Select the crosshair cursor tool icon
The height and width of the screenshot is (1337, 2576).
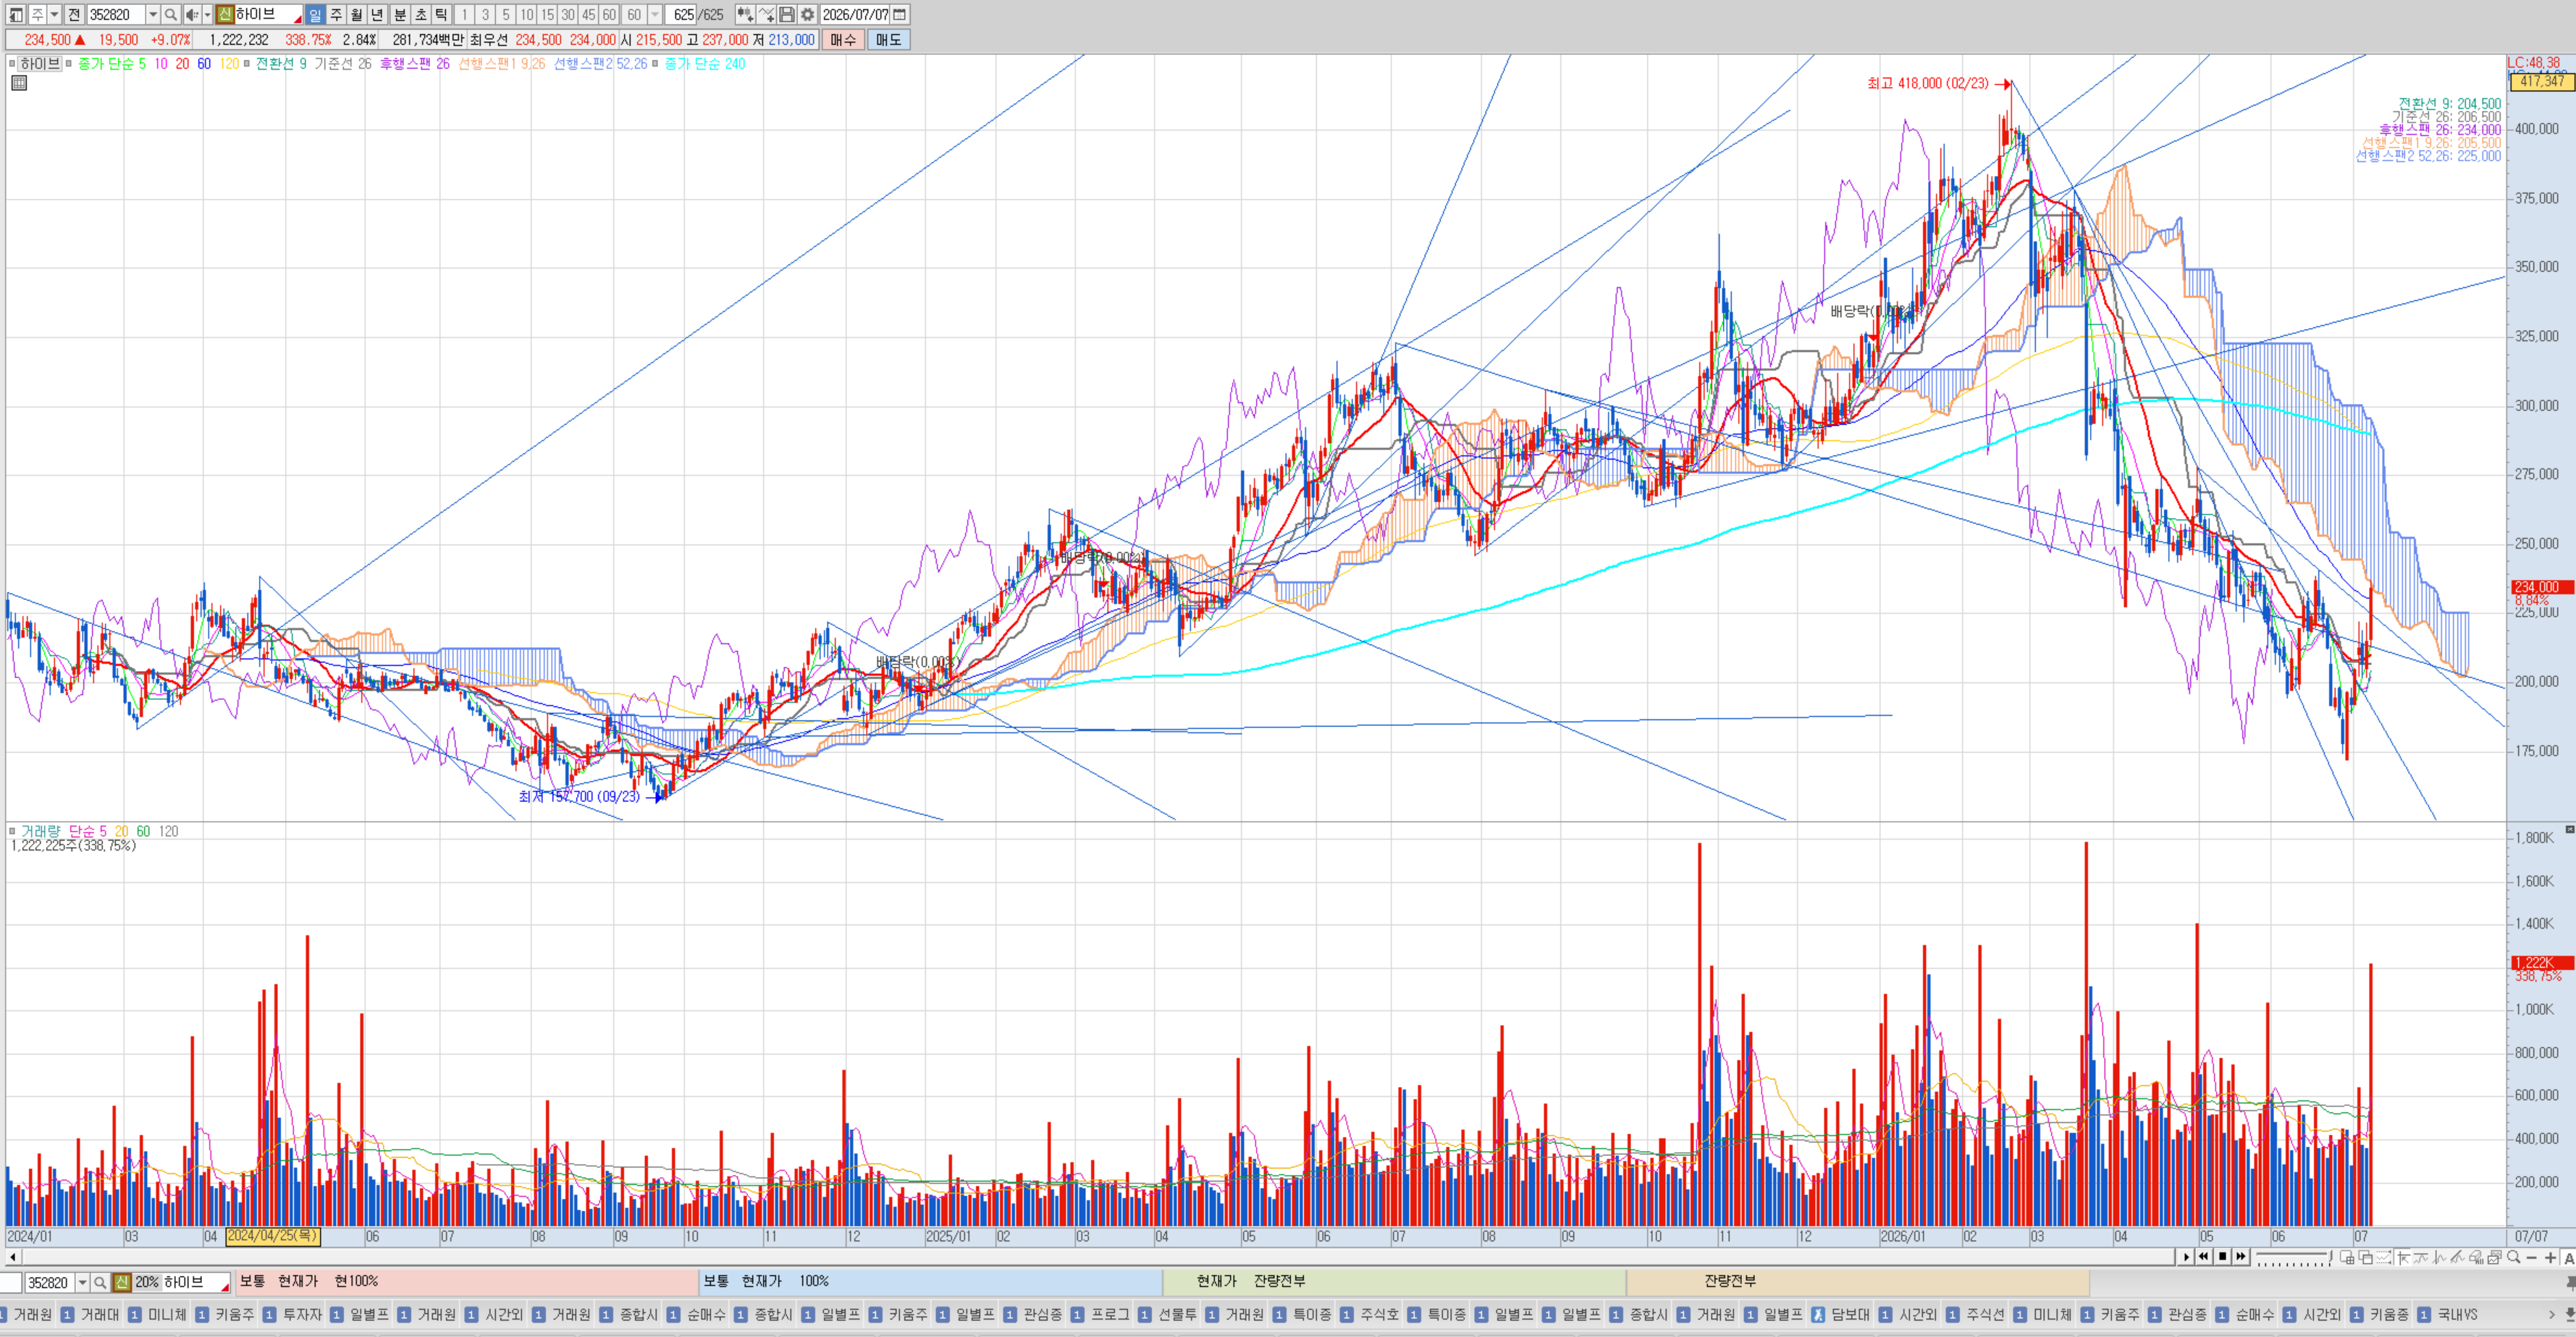tap(2403, 1257)
